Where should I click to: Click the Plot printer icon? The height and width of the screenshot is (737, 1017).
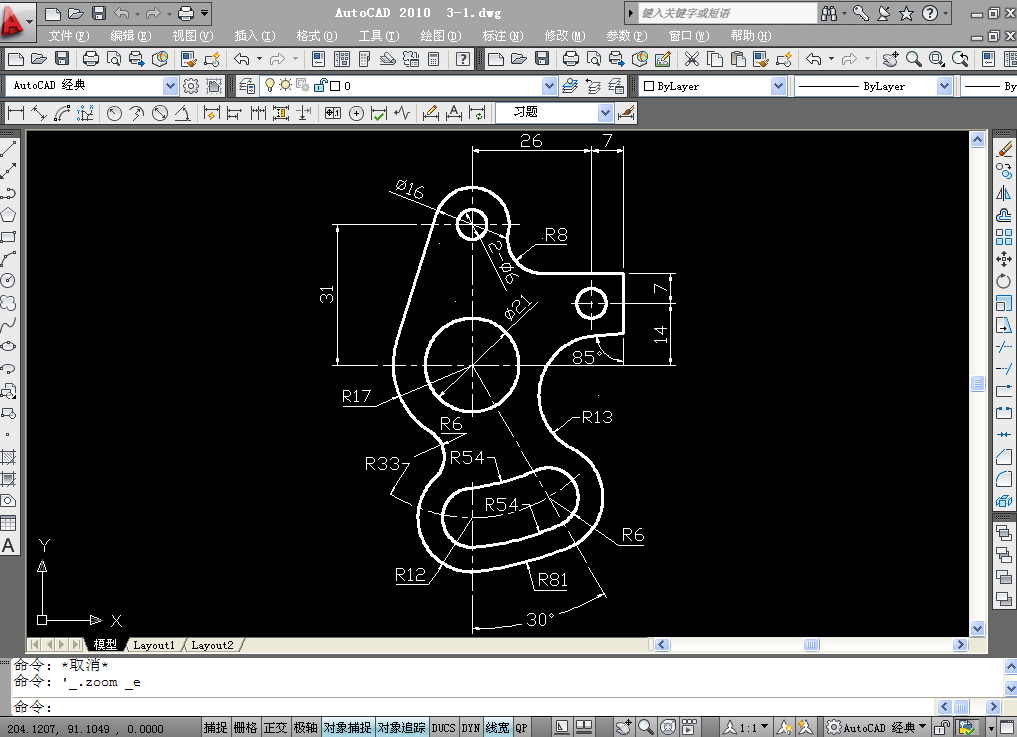[91, 60]
